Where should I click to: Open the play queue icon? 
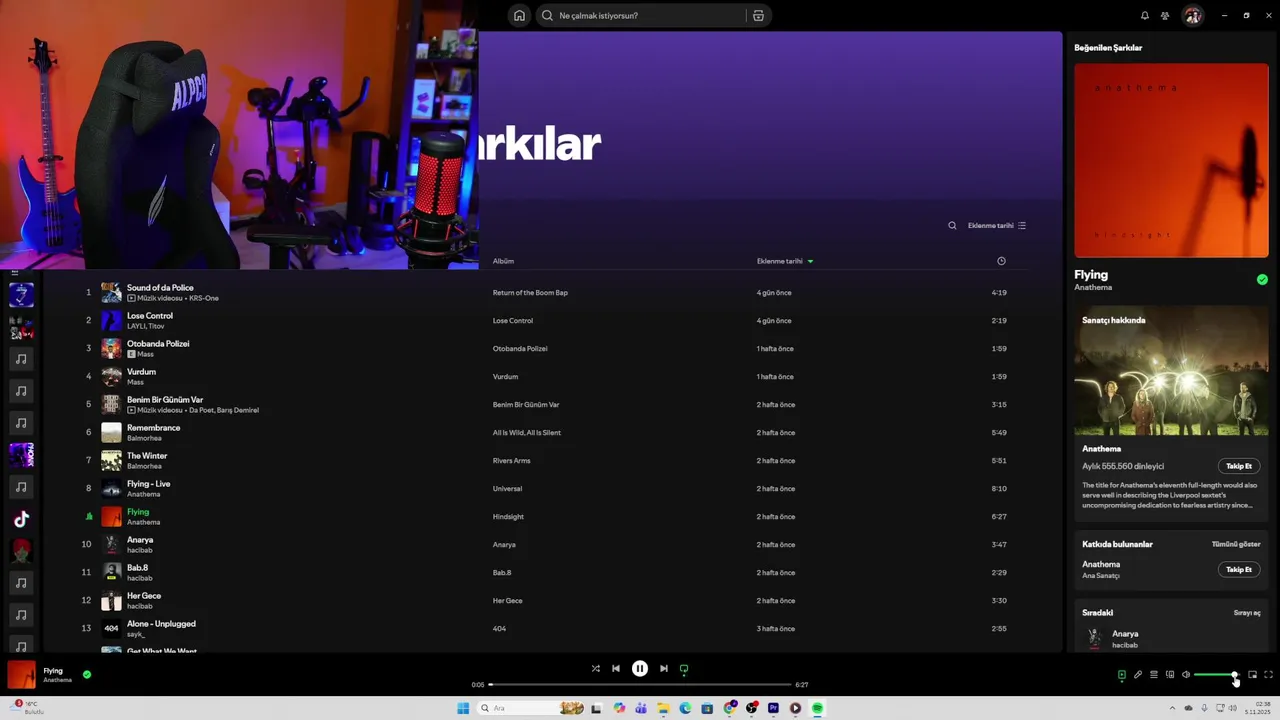click(1154, 675)
